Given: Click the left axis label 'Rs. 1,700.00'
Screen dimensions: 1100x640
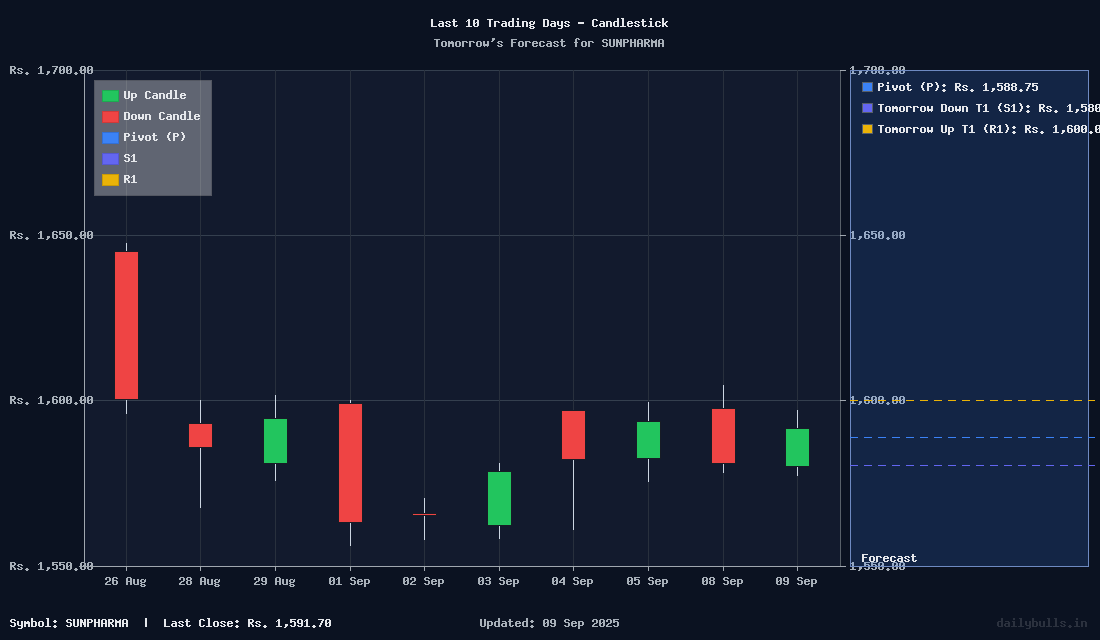Looking at the screenshot, I should pos(51,70).
